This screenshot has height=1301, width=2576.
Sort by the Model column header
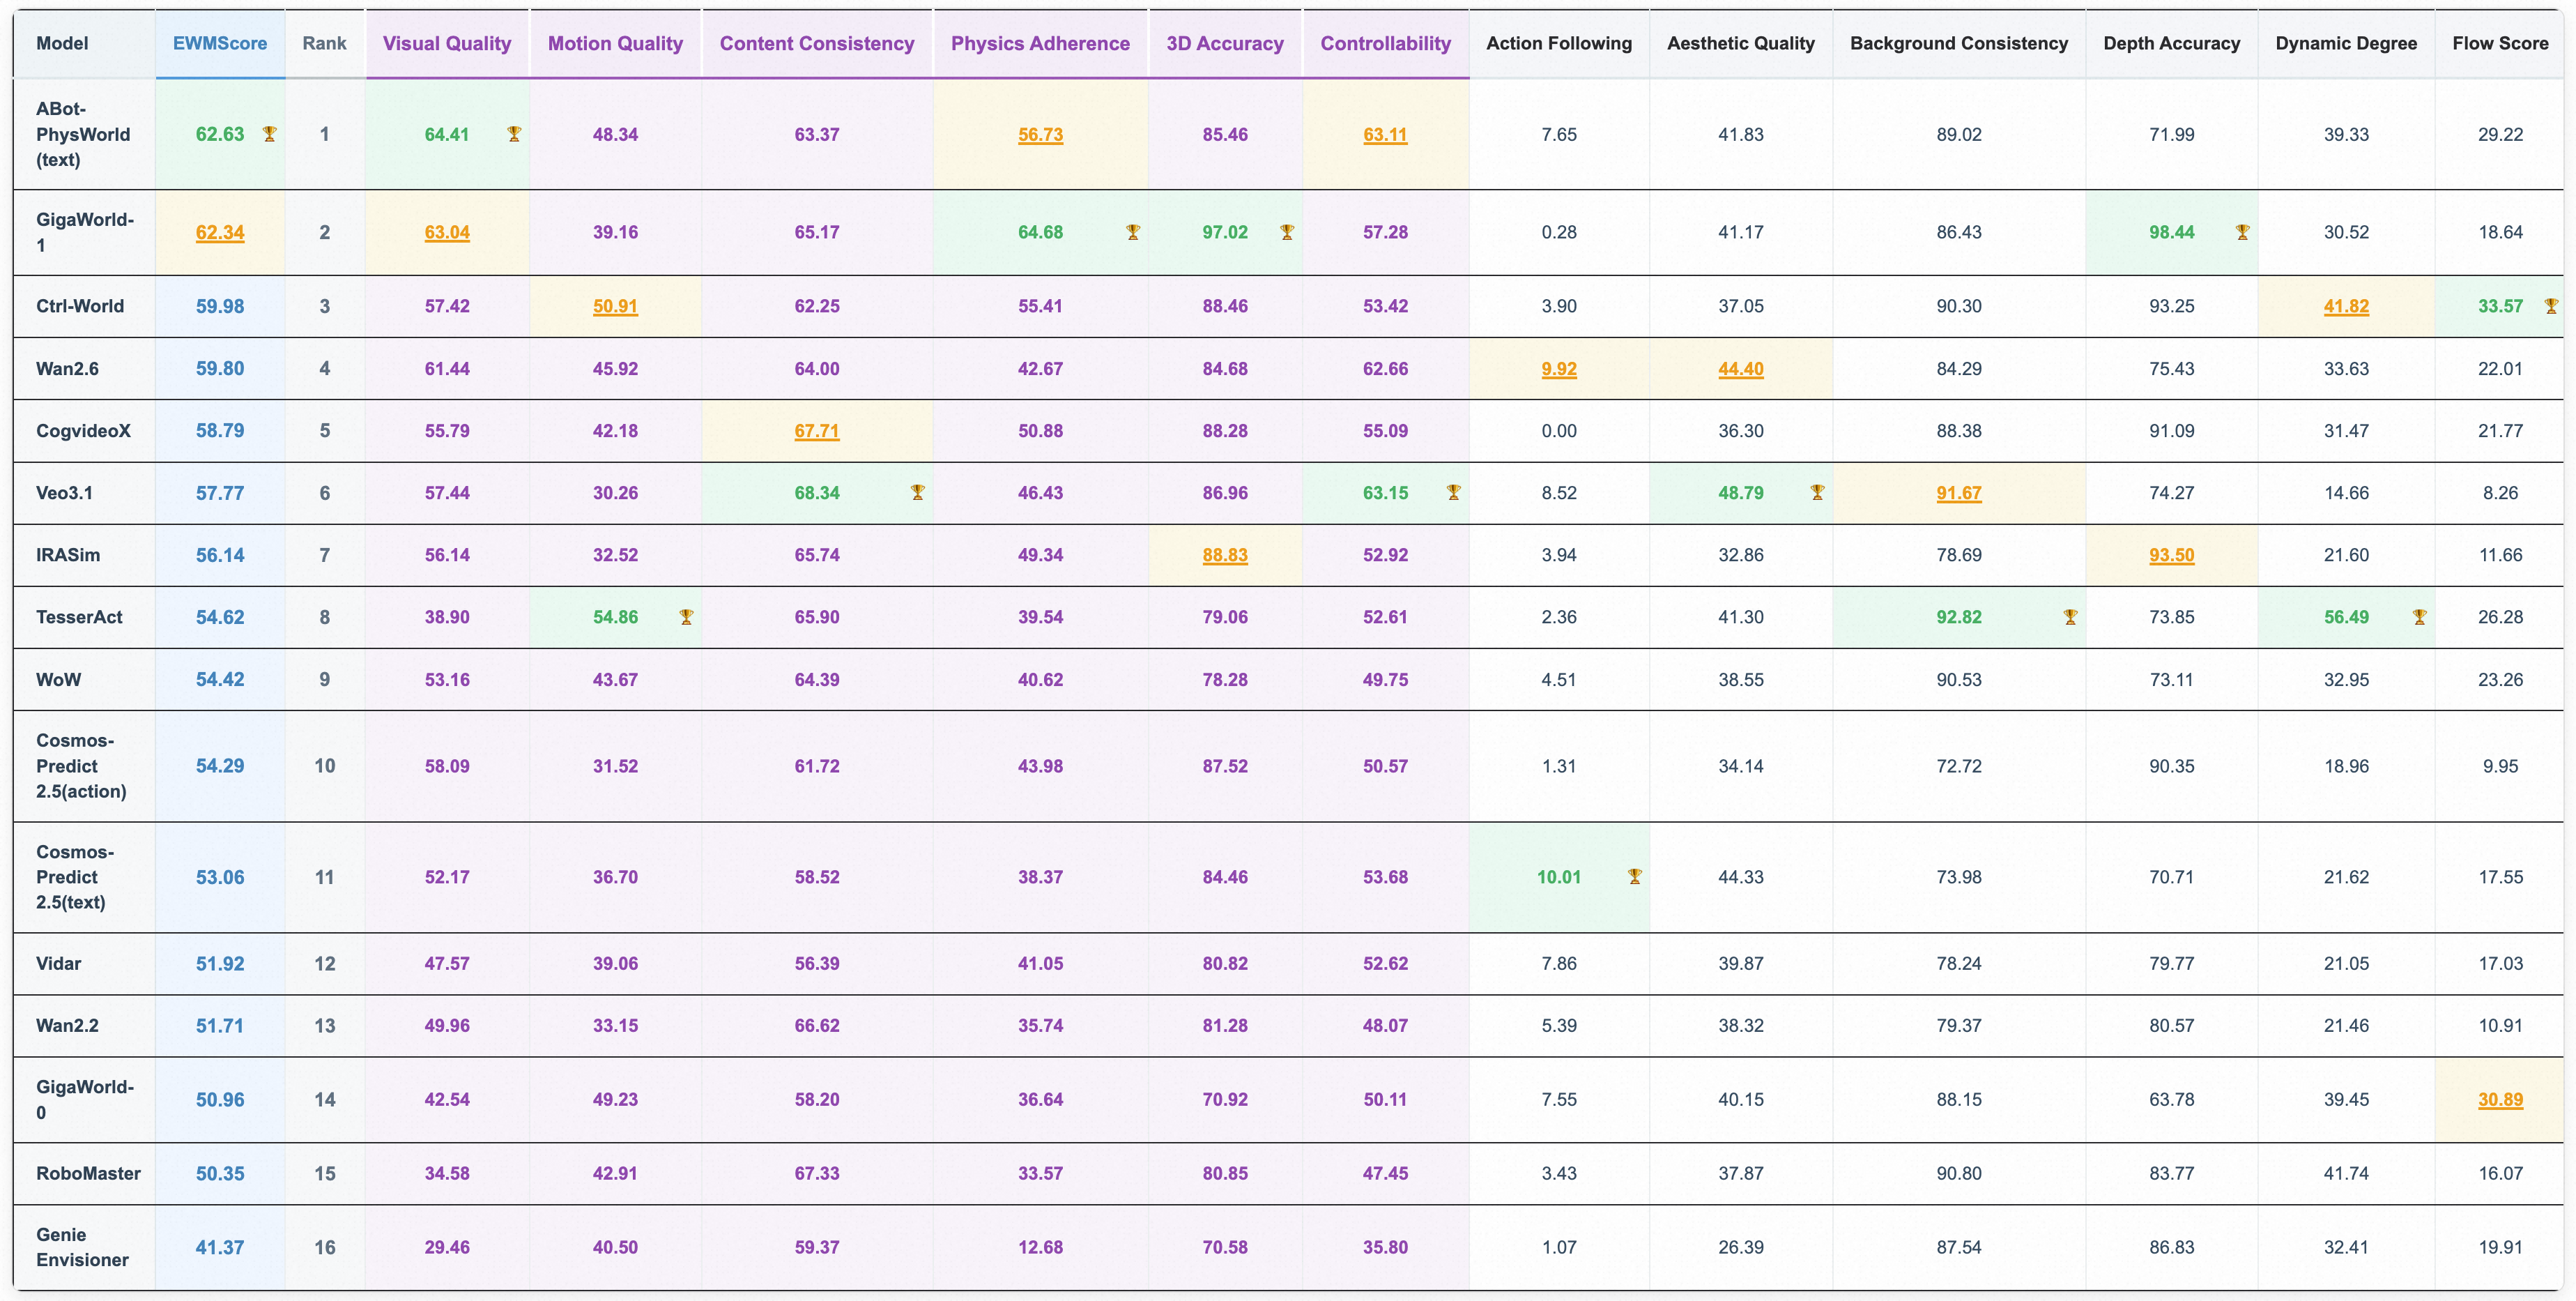point(62,43)
